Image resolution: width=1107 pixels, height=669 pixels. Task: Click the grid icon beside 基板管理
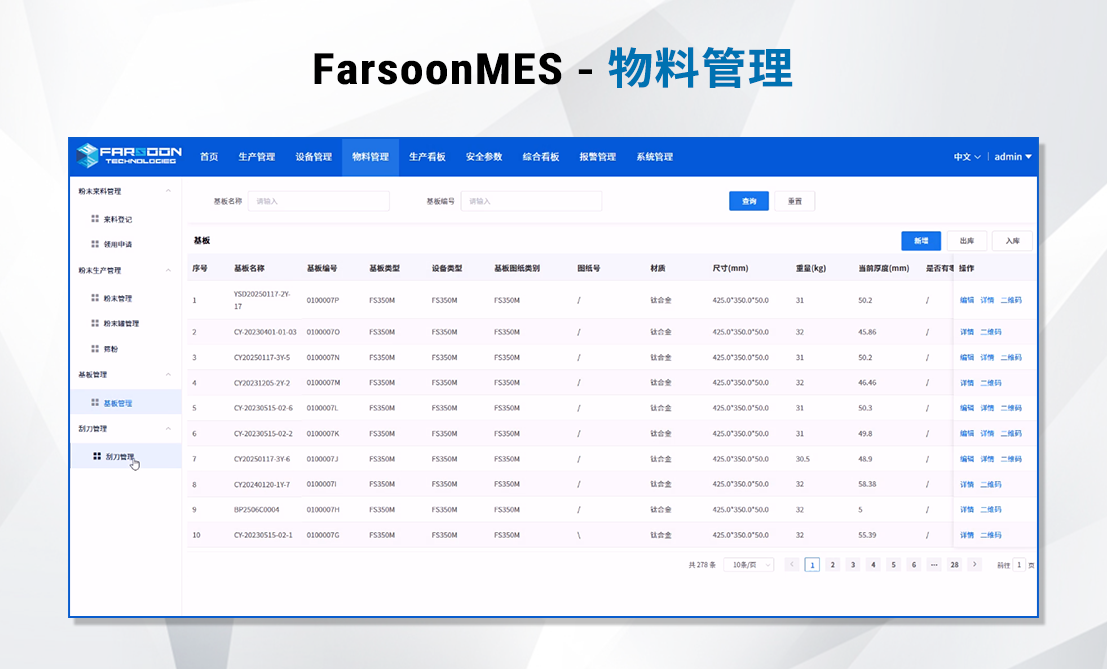coord(95,402)
